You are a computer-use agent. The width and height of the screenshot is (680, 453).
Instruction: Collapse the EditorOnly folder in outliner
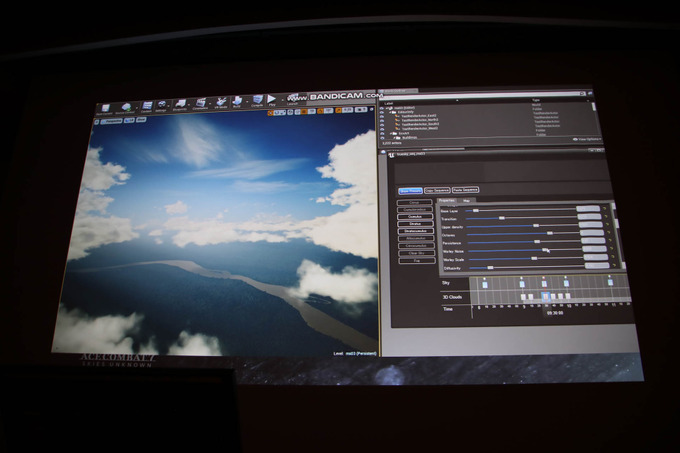coord(390,112)
